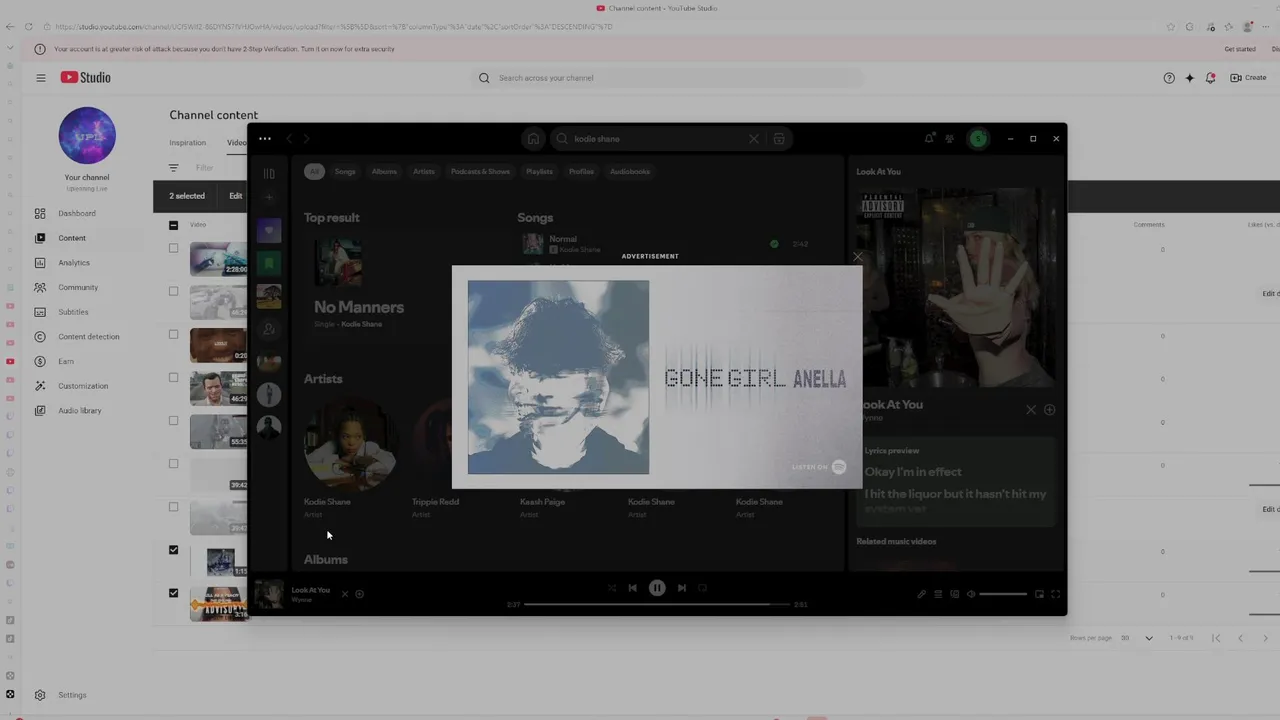Uncheck the last selected video checkbox
Viewport: 1280px width, 720px height.
point(173,593)
